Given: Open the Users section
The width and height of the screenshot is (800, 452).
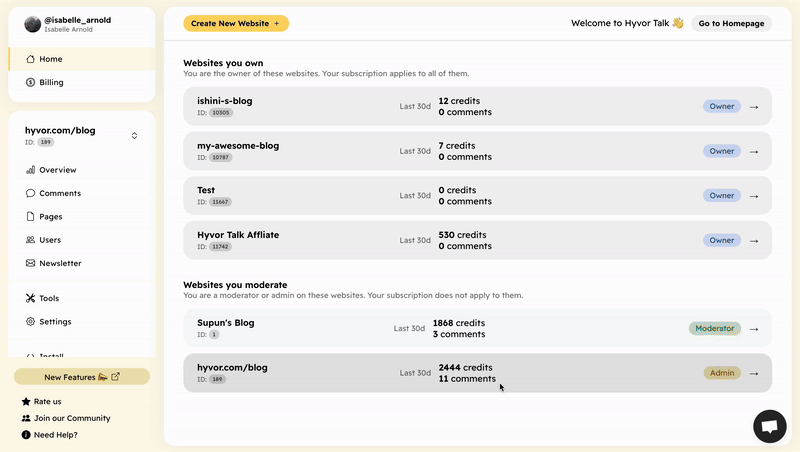Looking at the screenshot, I should (82, 240).
